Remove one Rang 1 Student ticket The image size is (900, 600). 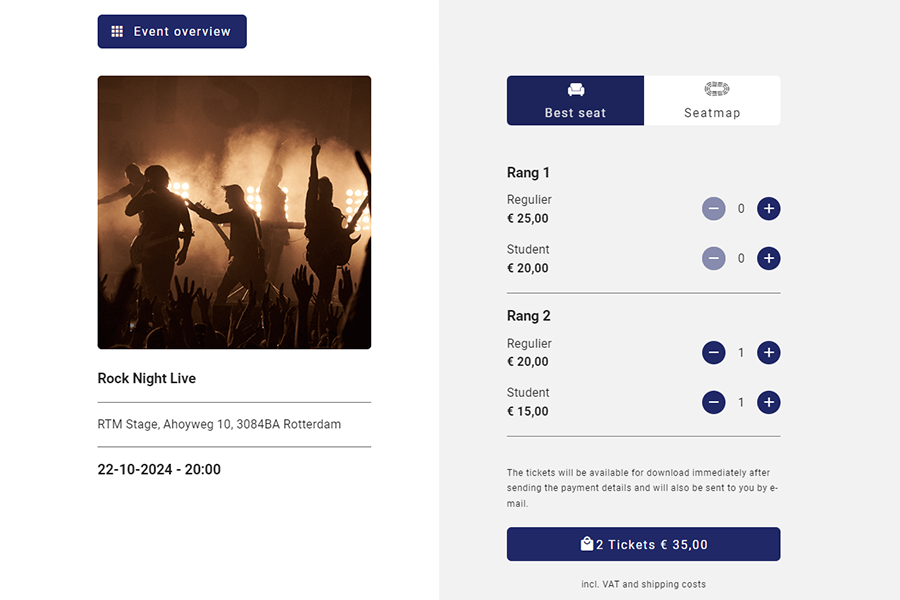pos(713,259)
